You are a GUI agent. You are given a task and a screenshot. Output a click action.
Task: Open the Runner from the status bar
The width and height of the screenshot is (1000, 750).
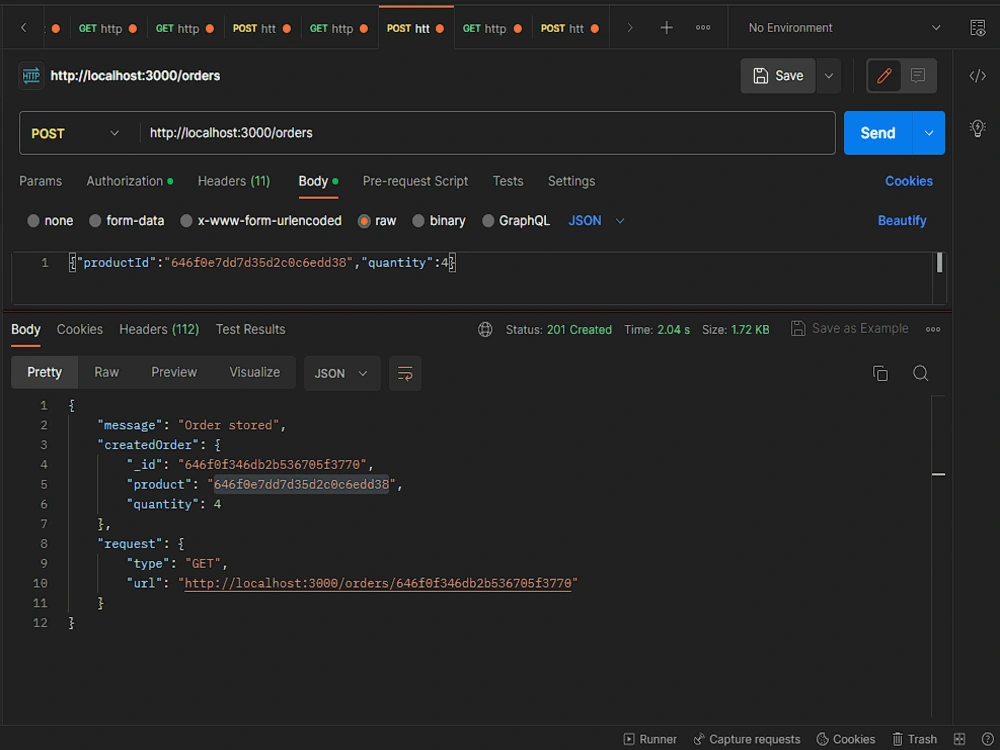649,739
